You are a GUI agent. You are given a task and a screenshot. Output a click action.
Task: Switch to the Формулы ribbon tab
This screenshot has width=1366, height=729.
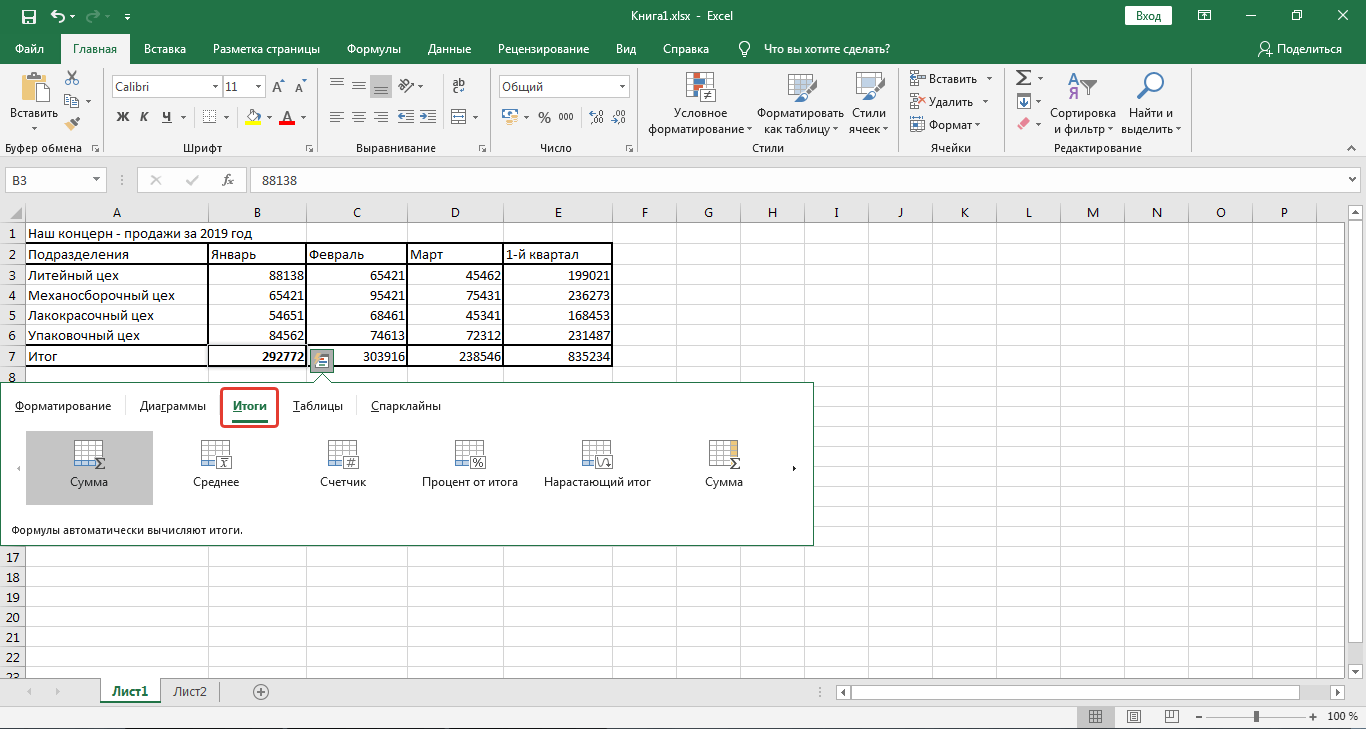pos(374,49)
